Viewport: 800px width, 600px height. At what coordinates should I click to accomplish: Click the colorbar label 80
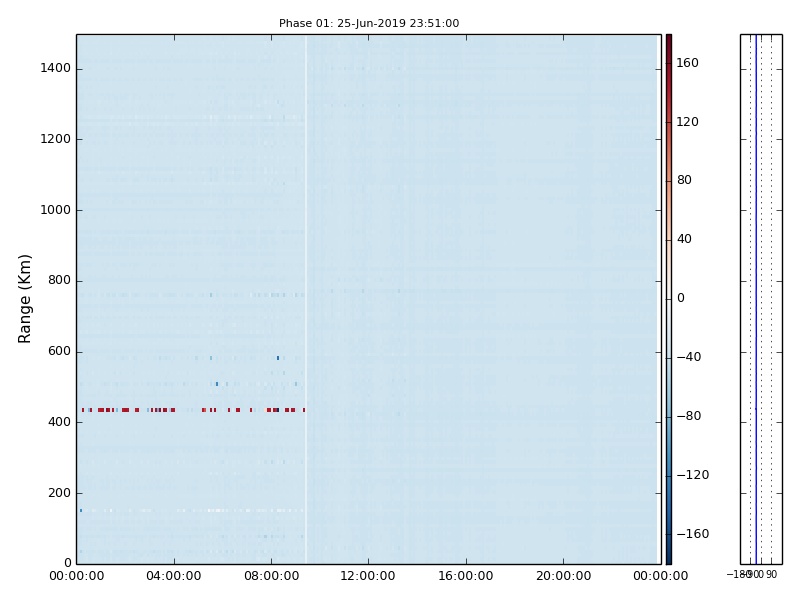click(x=684, y=180)
